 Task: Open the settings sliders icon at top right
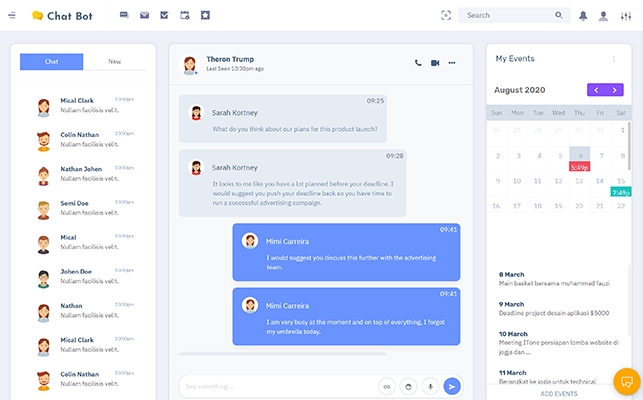(626, 15)
